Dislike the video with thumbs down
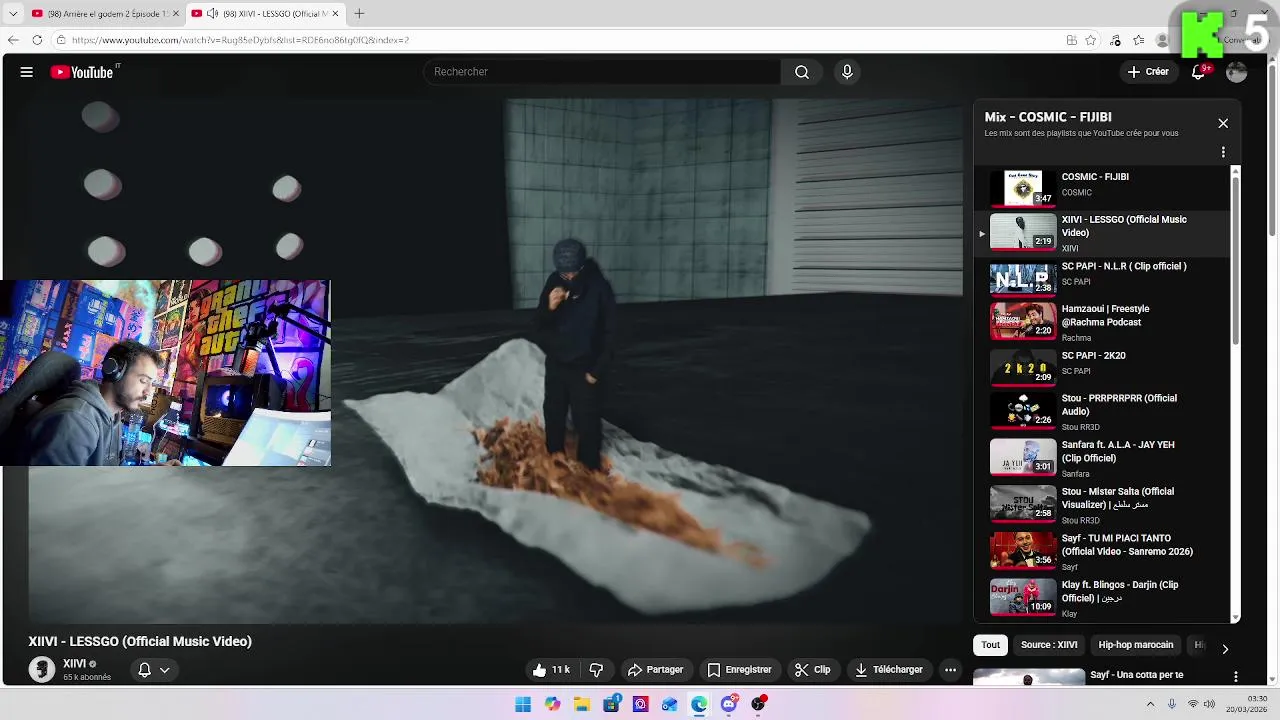Screen dimensions: 1280x720 click(x=597, y=670)
